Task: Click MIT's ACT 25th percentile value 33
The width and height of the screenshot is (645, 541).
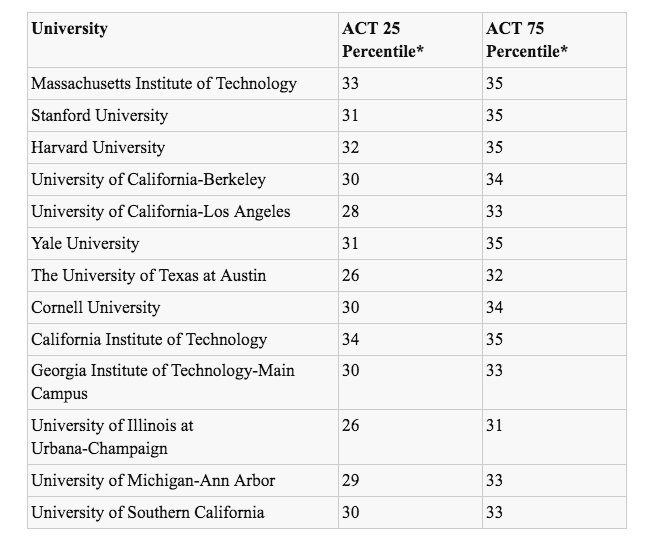Action: 350,84
